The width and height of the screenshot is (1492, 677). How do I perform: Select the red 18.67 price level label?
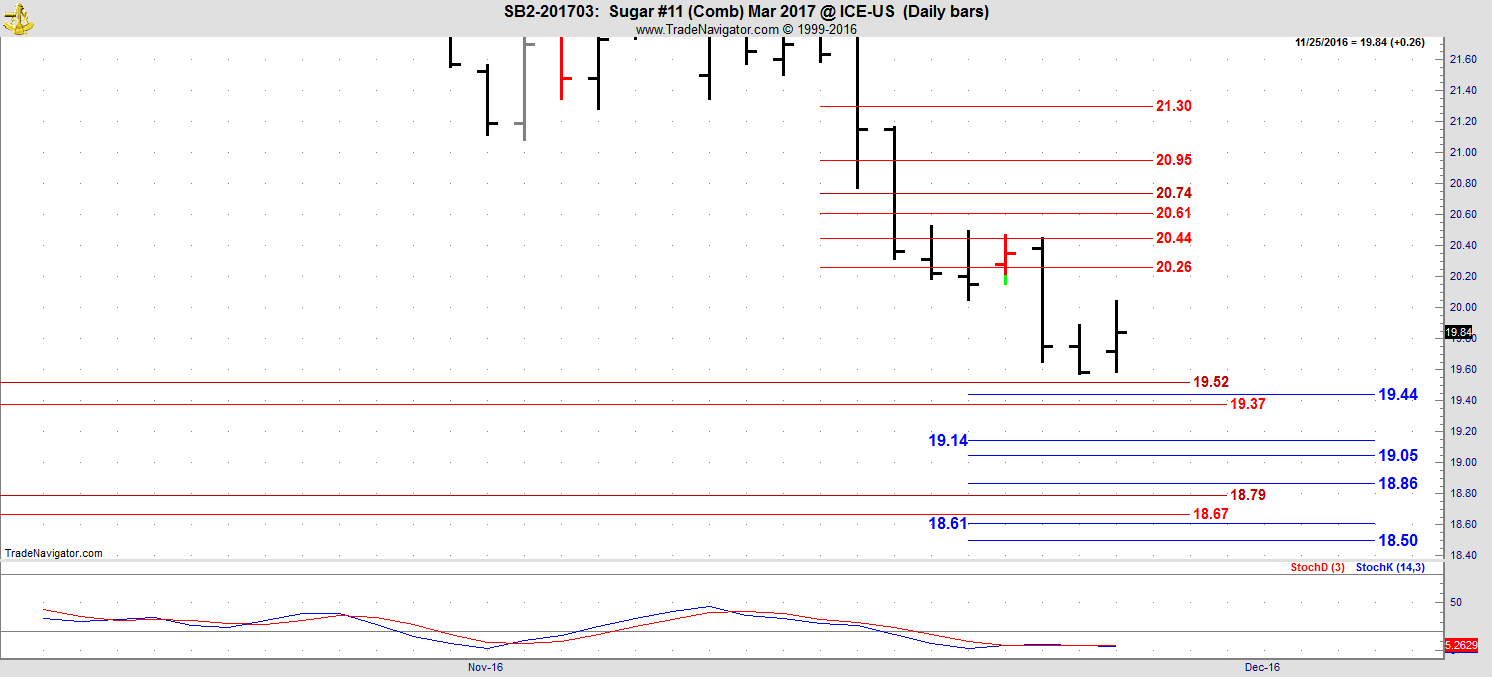(x=1211, y=514)
